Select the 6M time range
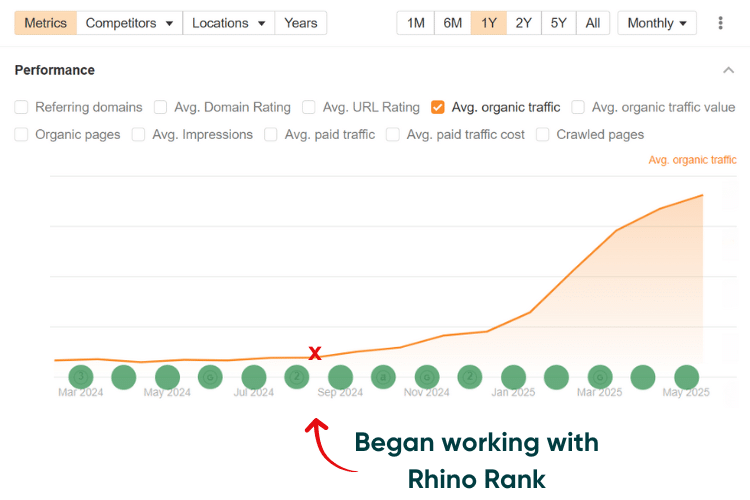The width and height of the screenshot is (750, 500). (452, 23)
